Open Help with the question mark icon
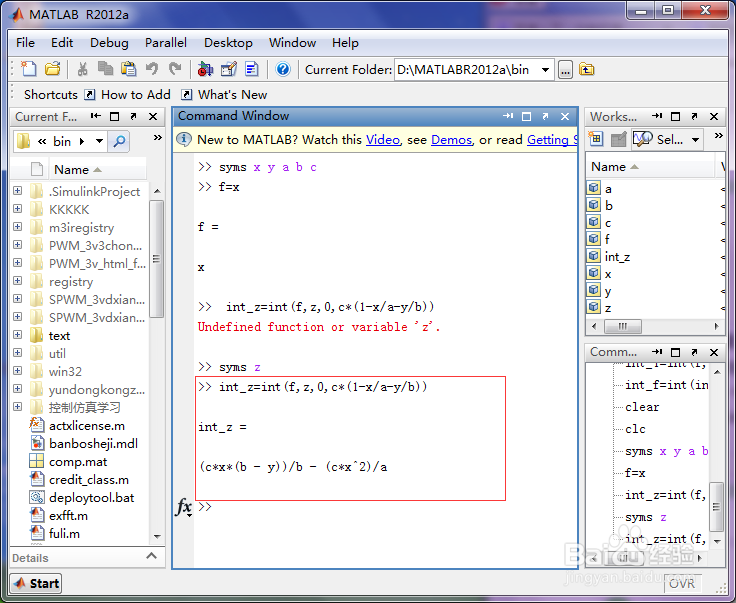The height and width of the screenshot is (603, 736). click(x=283, y=69)
